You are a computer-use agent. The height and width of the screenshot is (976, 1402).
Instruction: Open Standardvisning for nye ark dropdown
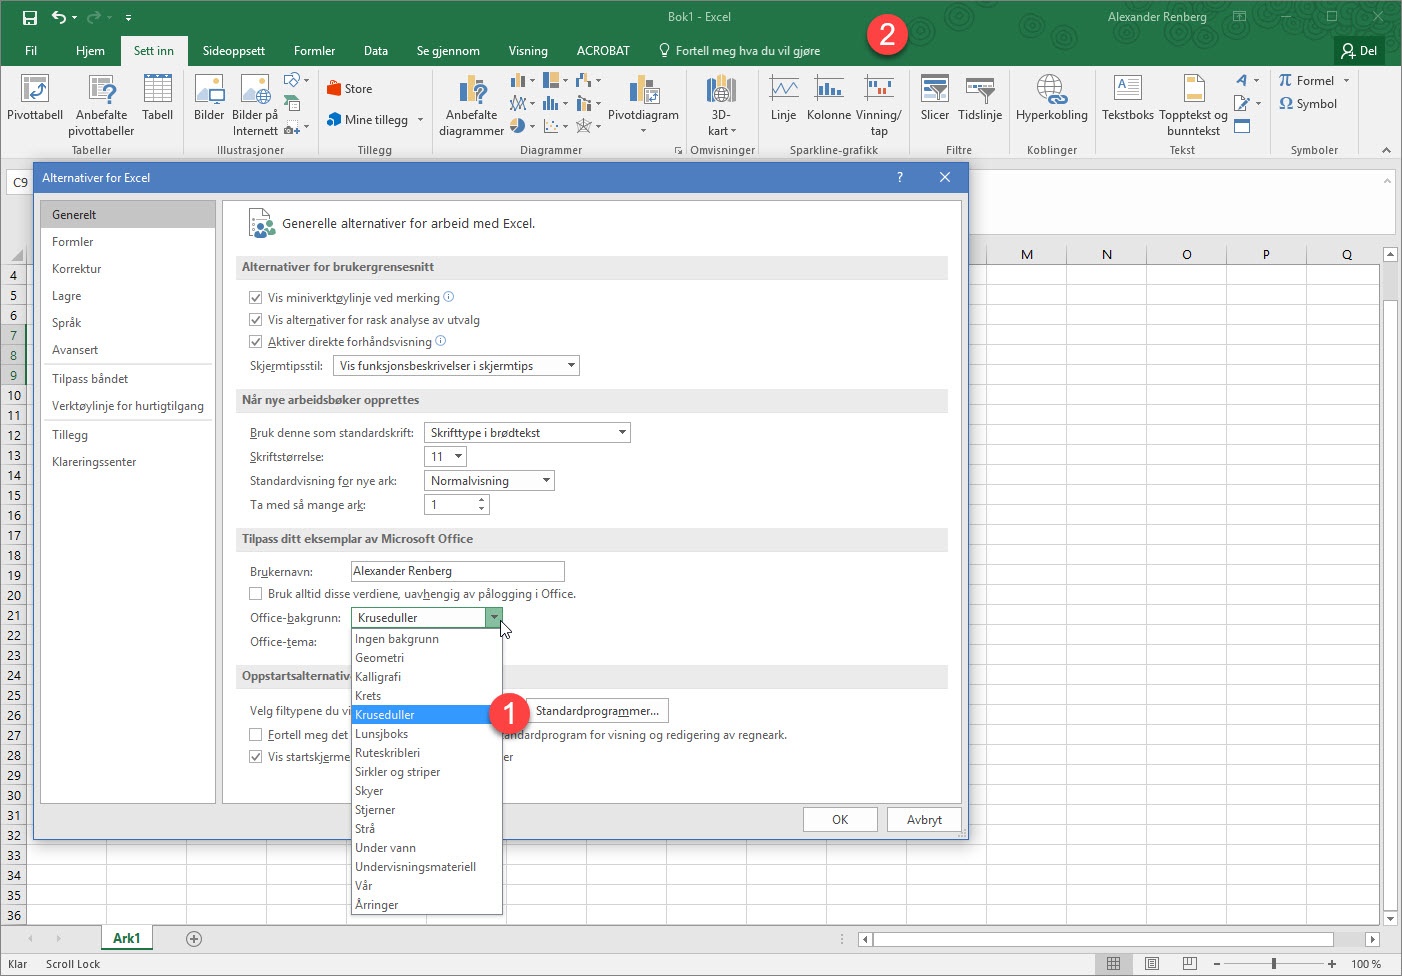(489, 481)
